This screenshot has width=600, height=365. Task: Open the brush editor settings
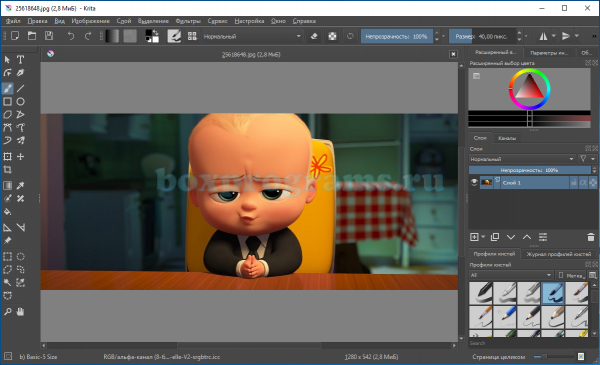point(174,36)
